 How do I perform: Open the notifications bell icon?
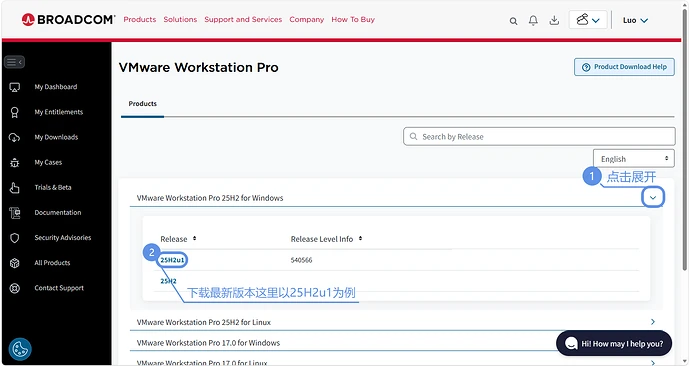tap(533, 20)
